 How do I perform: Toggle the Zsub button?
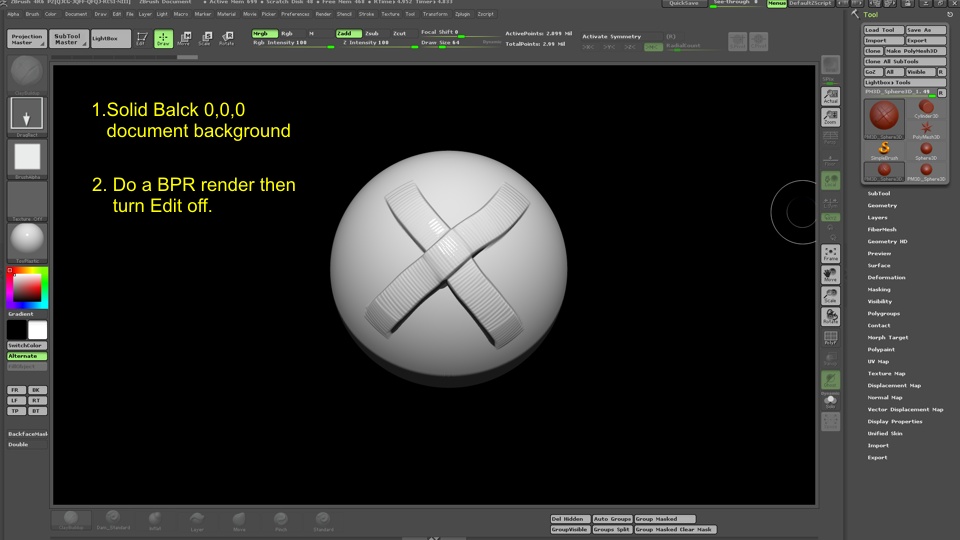coord(375,34)
